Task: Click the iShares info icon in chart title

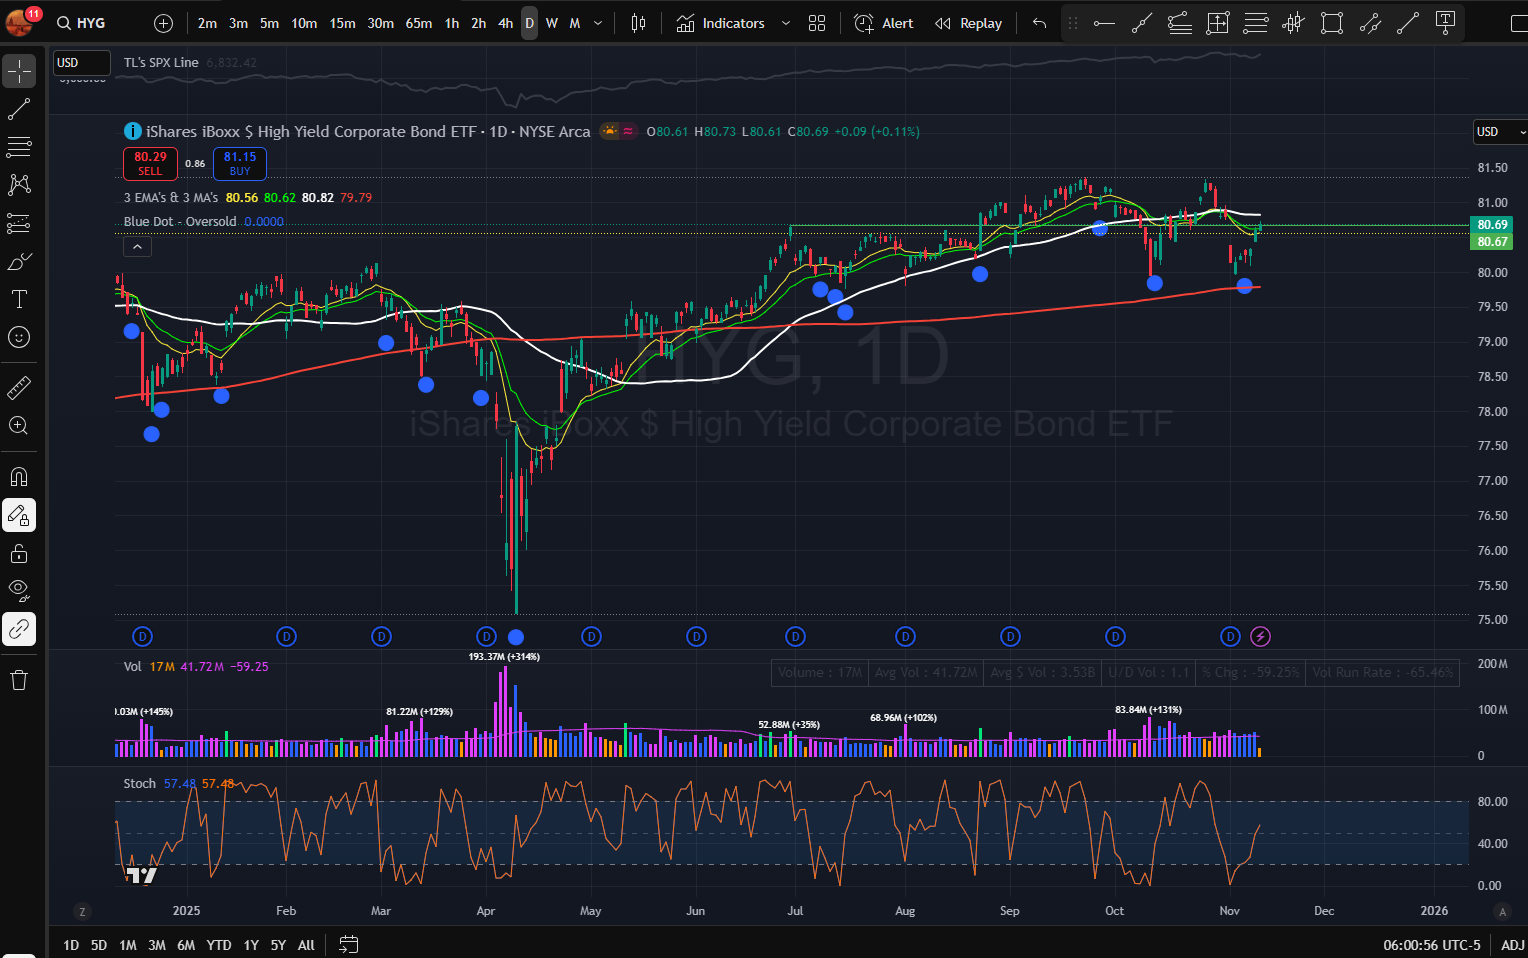Action: point(132,131)
